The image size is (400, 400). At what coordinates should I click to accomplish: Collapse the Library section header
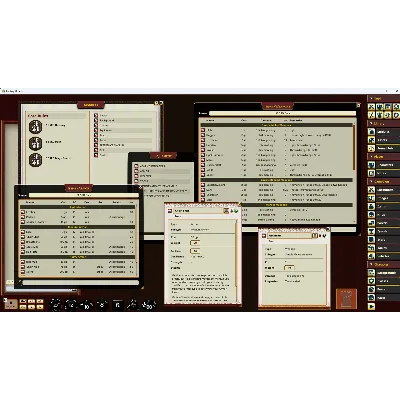tap(383, 123)
